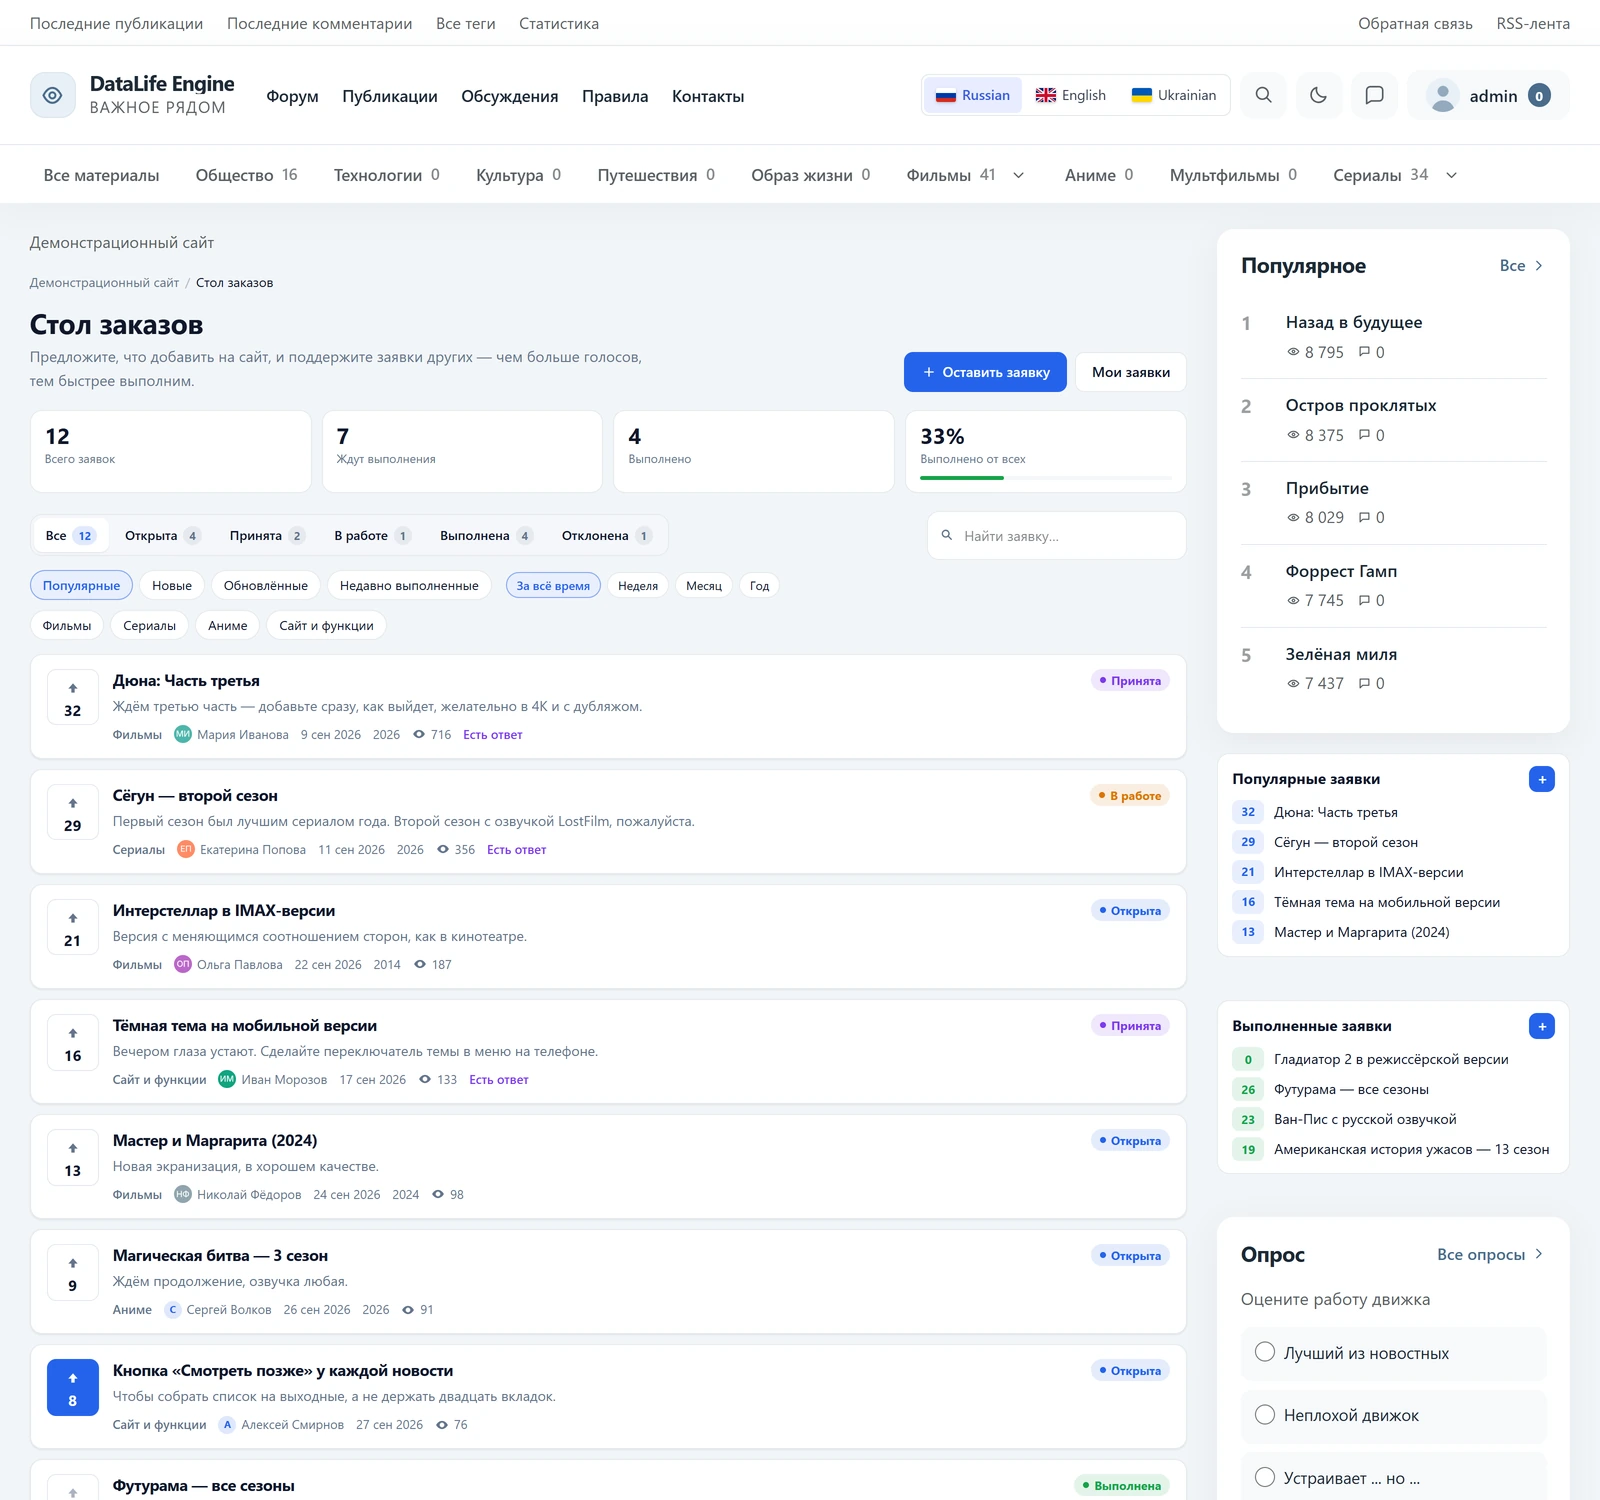
Task: Toggle dark mode moon icon
Action: click(x=1319, y=95)
